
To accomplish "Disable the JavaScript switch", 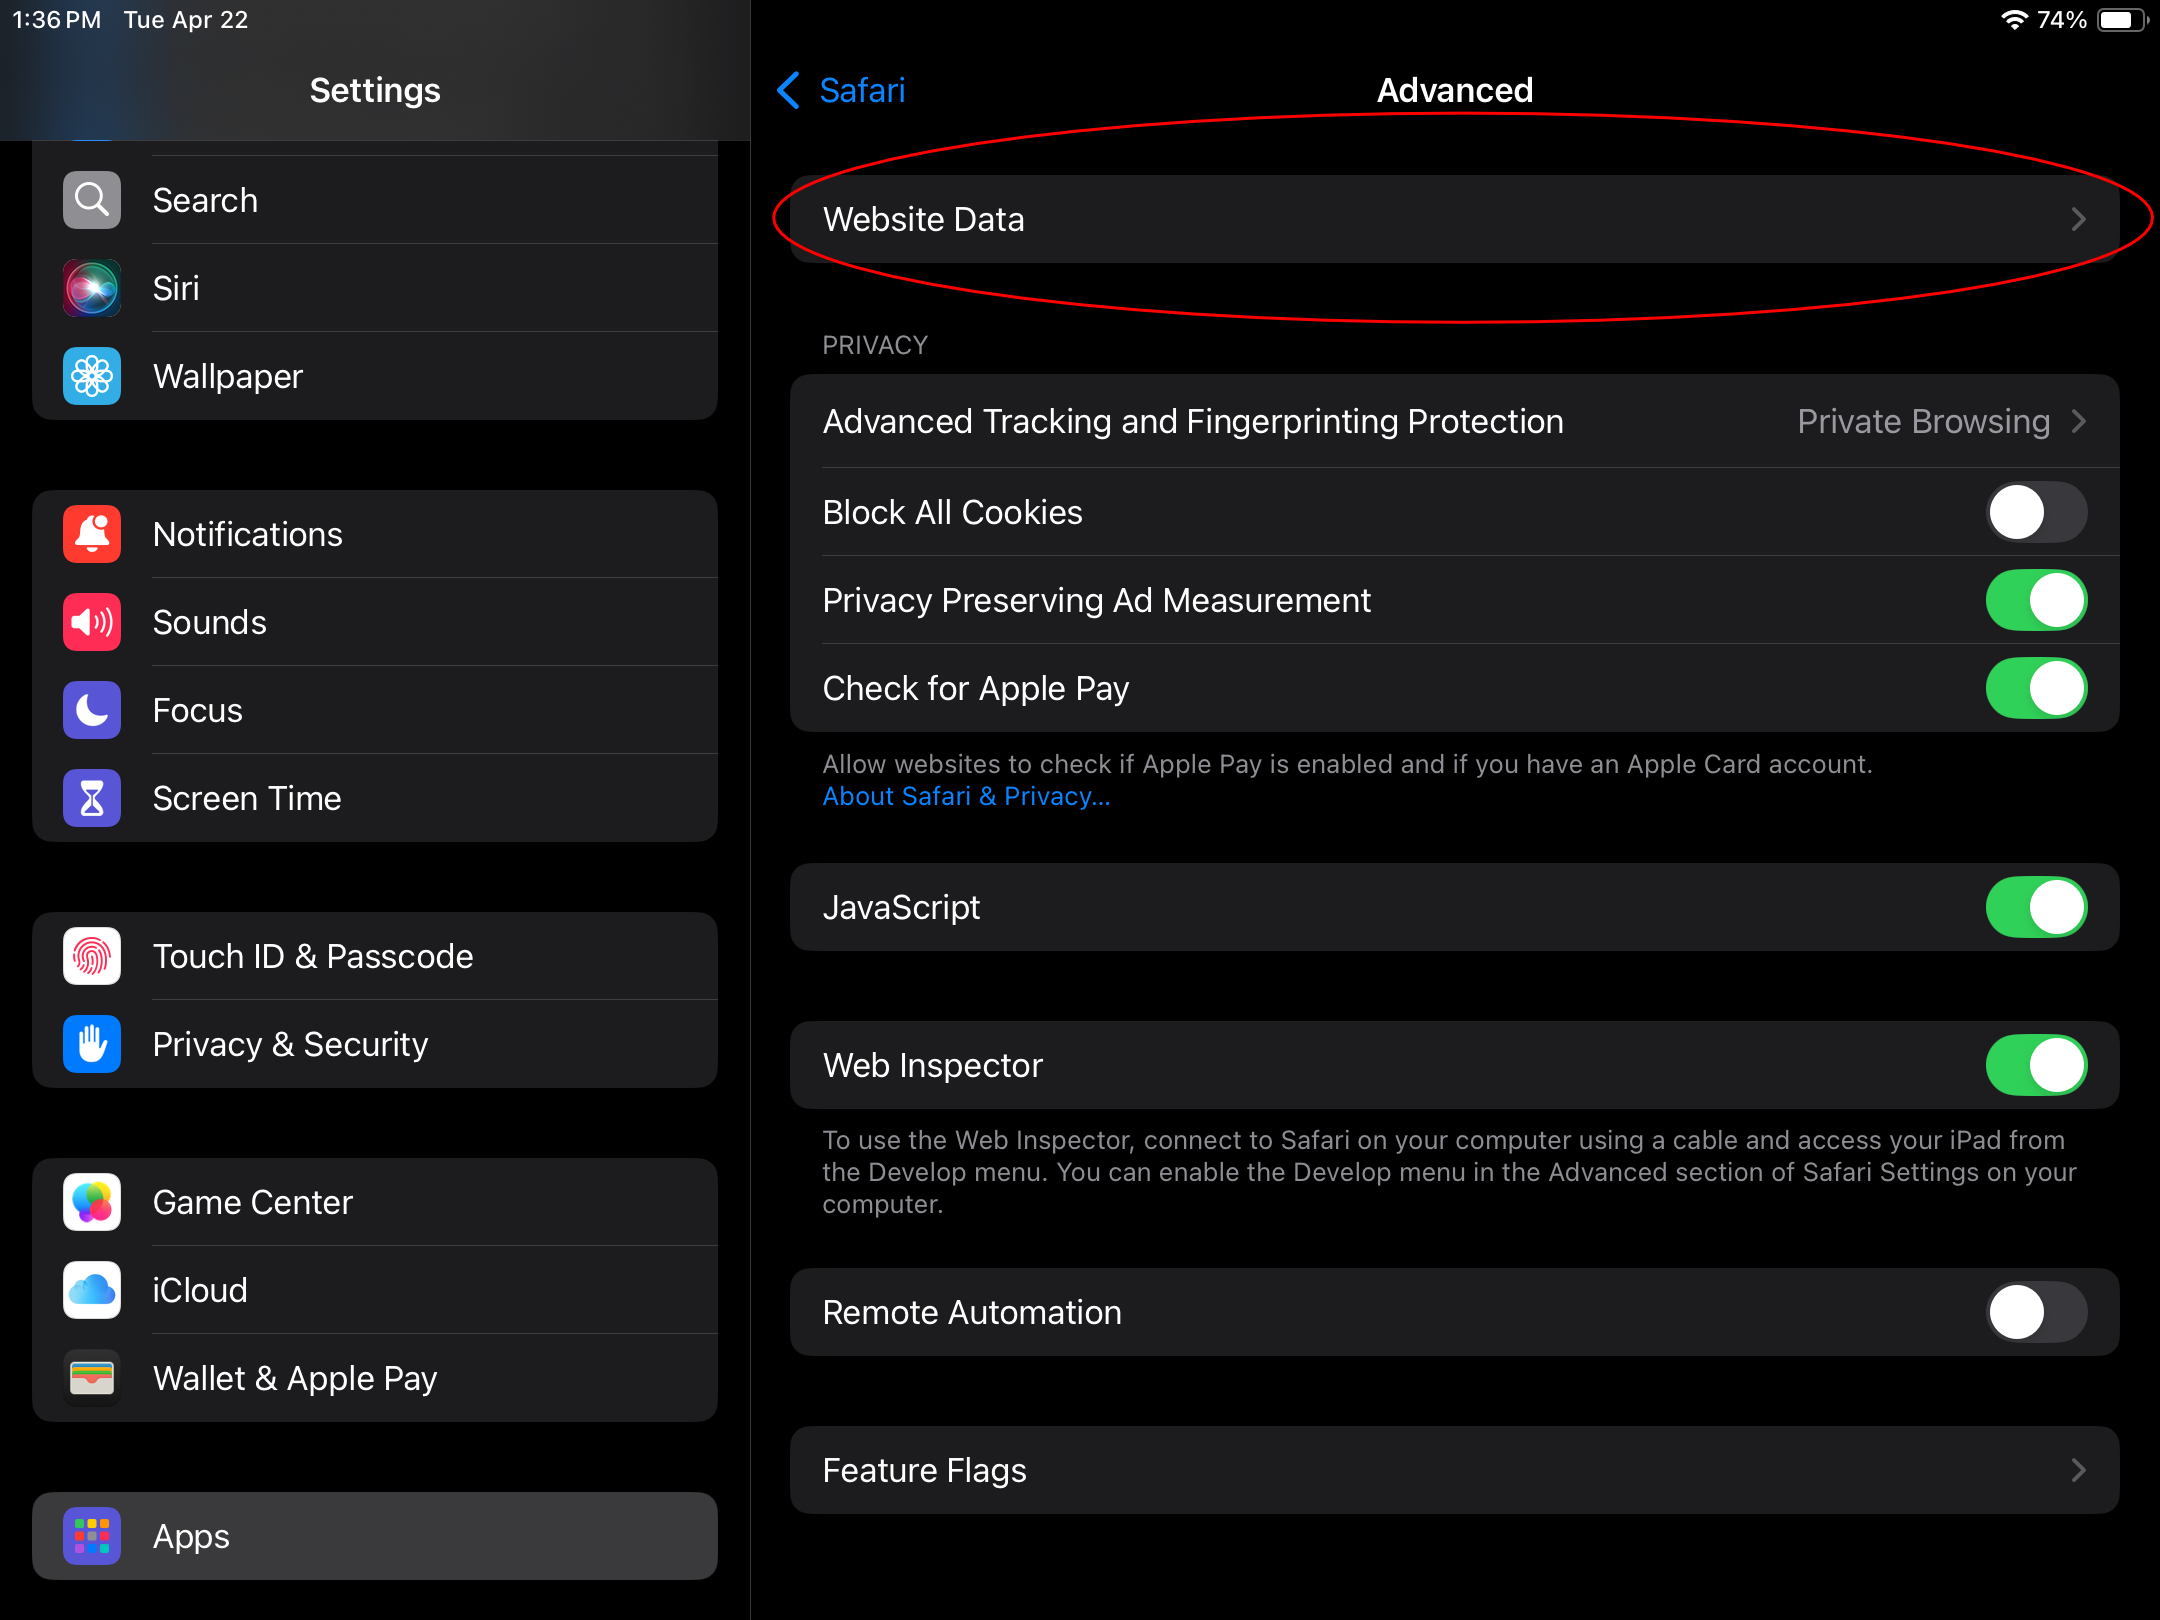I will (x=2036, y=907).
